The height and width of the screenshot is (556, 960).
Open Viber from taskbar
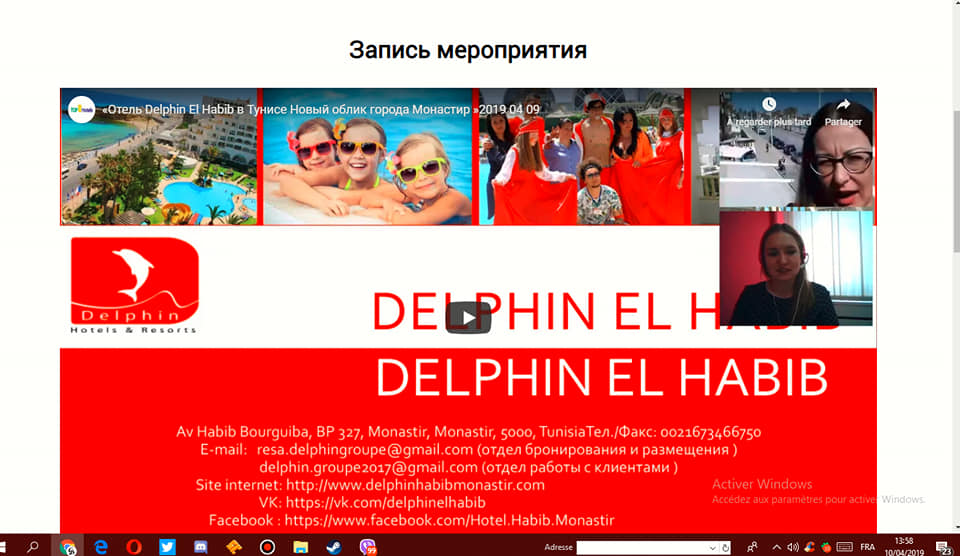point(367,547)
